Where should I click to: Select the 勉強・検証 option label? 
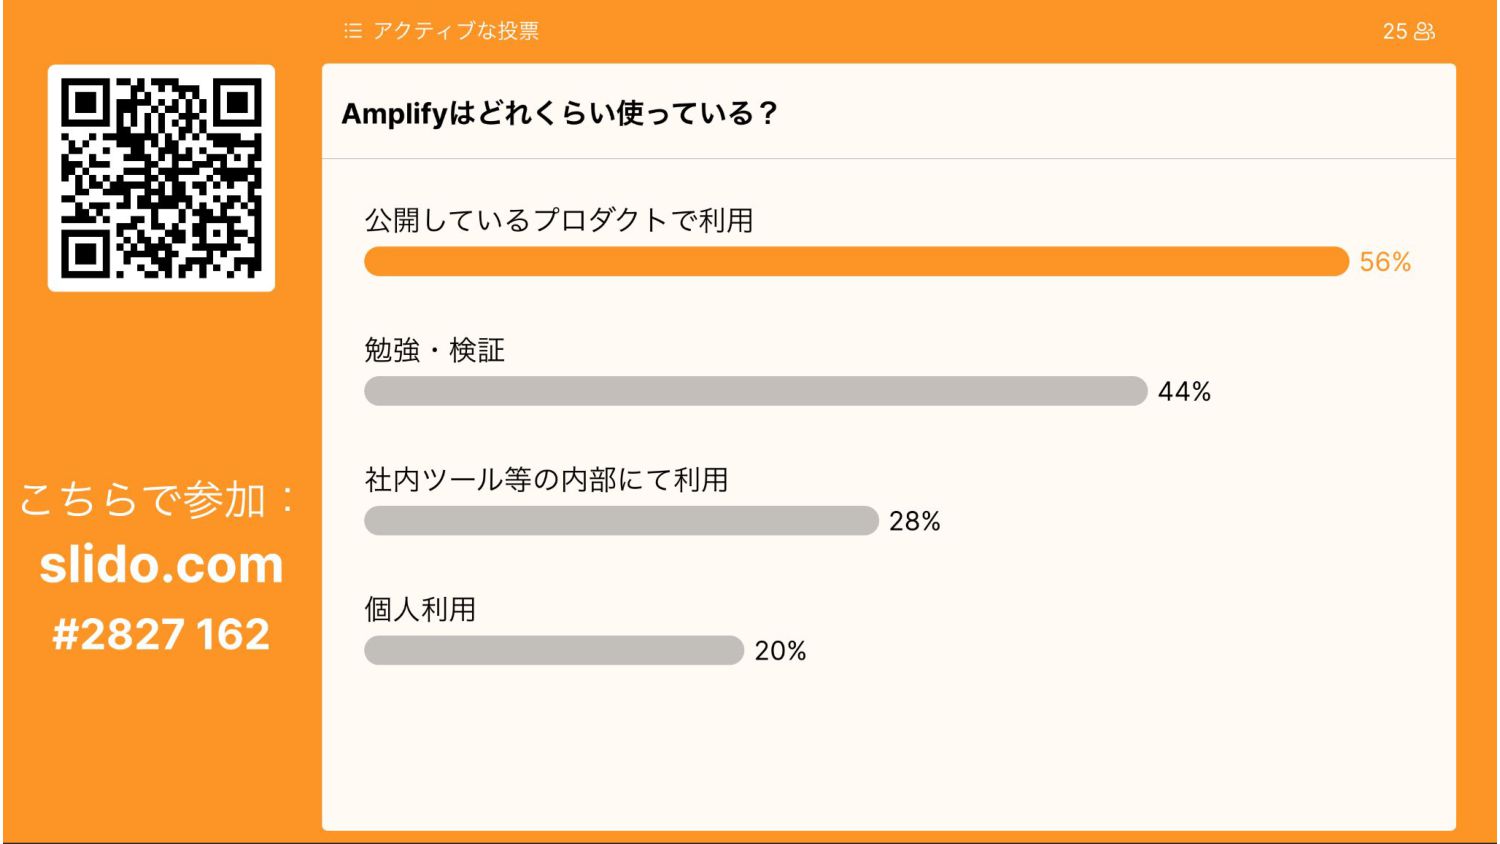tap(435, 350)
